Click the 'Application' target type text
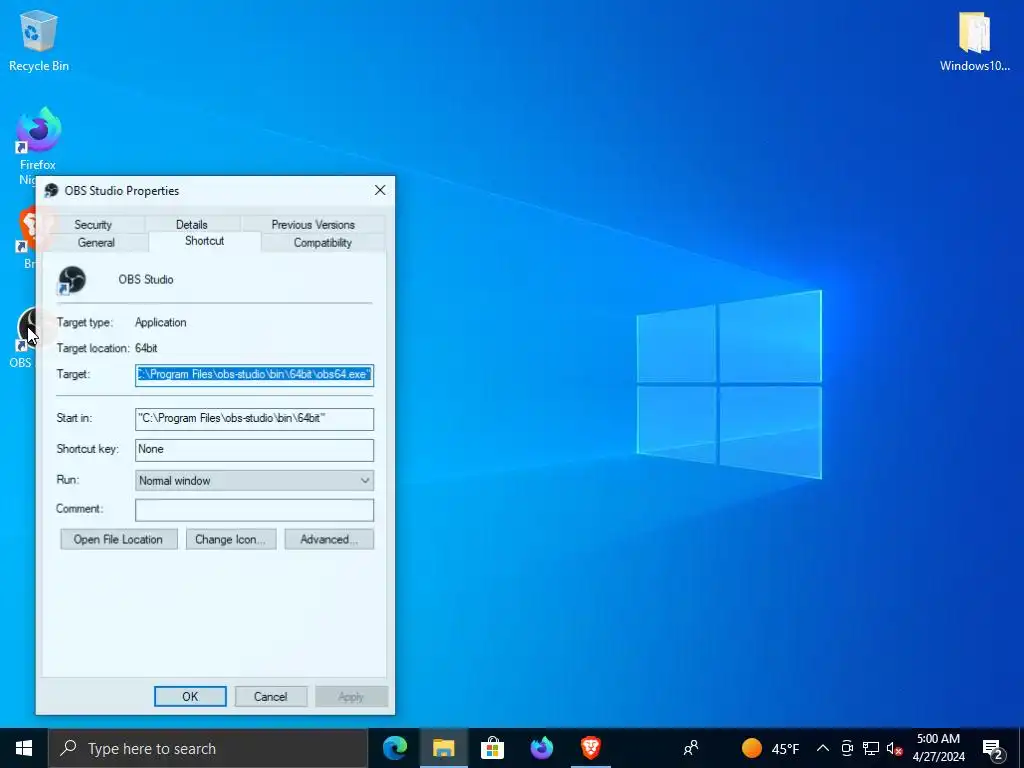1024x768 pixels. 161,323
